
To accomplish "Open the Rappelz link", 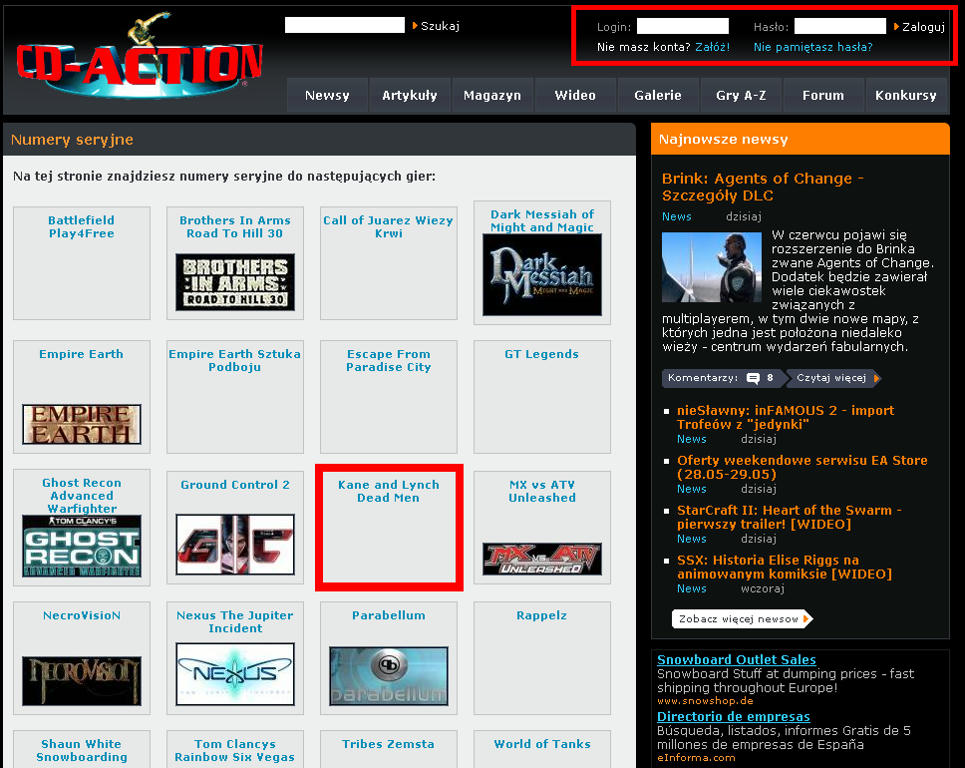I will [542, 615].
